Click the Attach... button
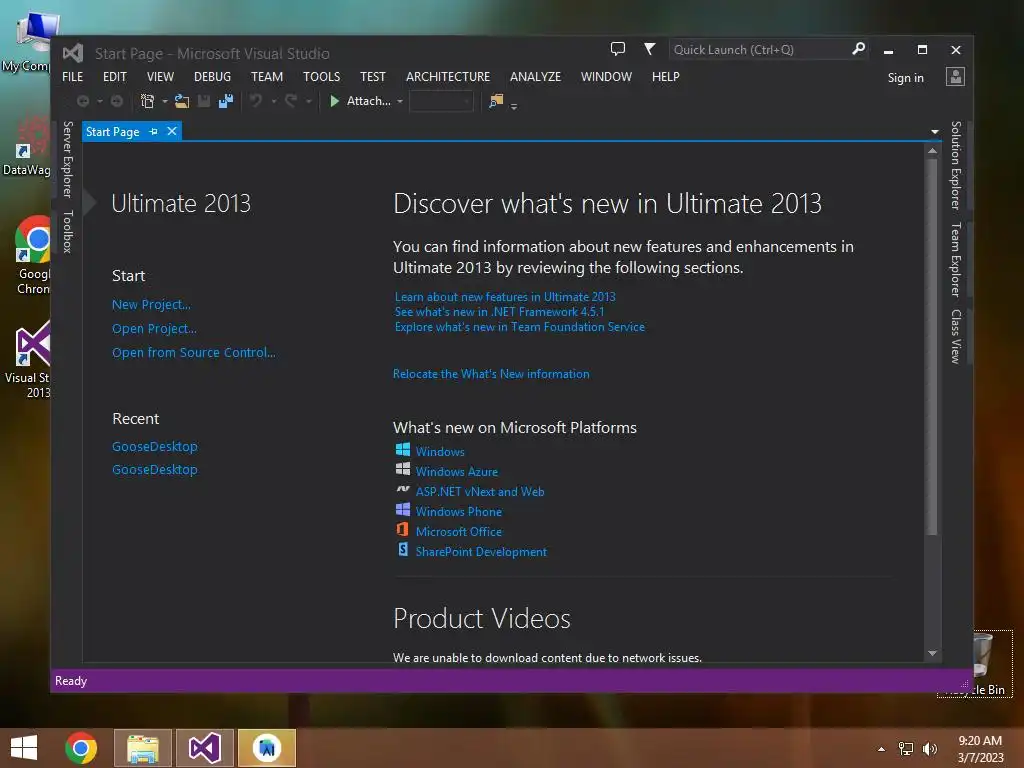 click(368, 101)
